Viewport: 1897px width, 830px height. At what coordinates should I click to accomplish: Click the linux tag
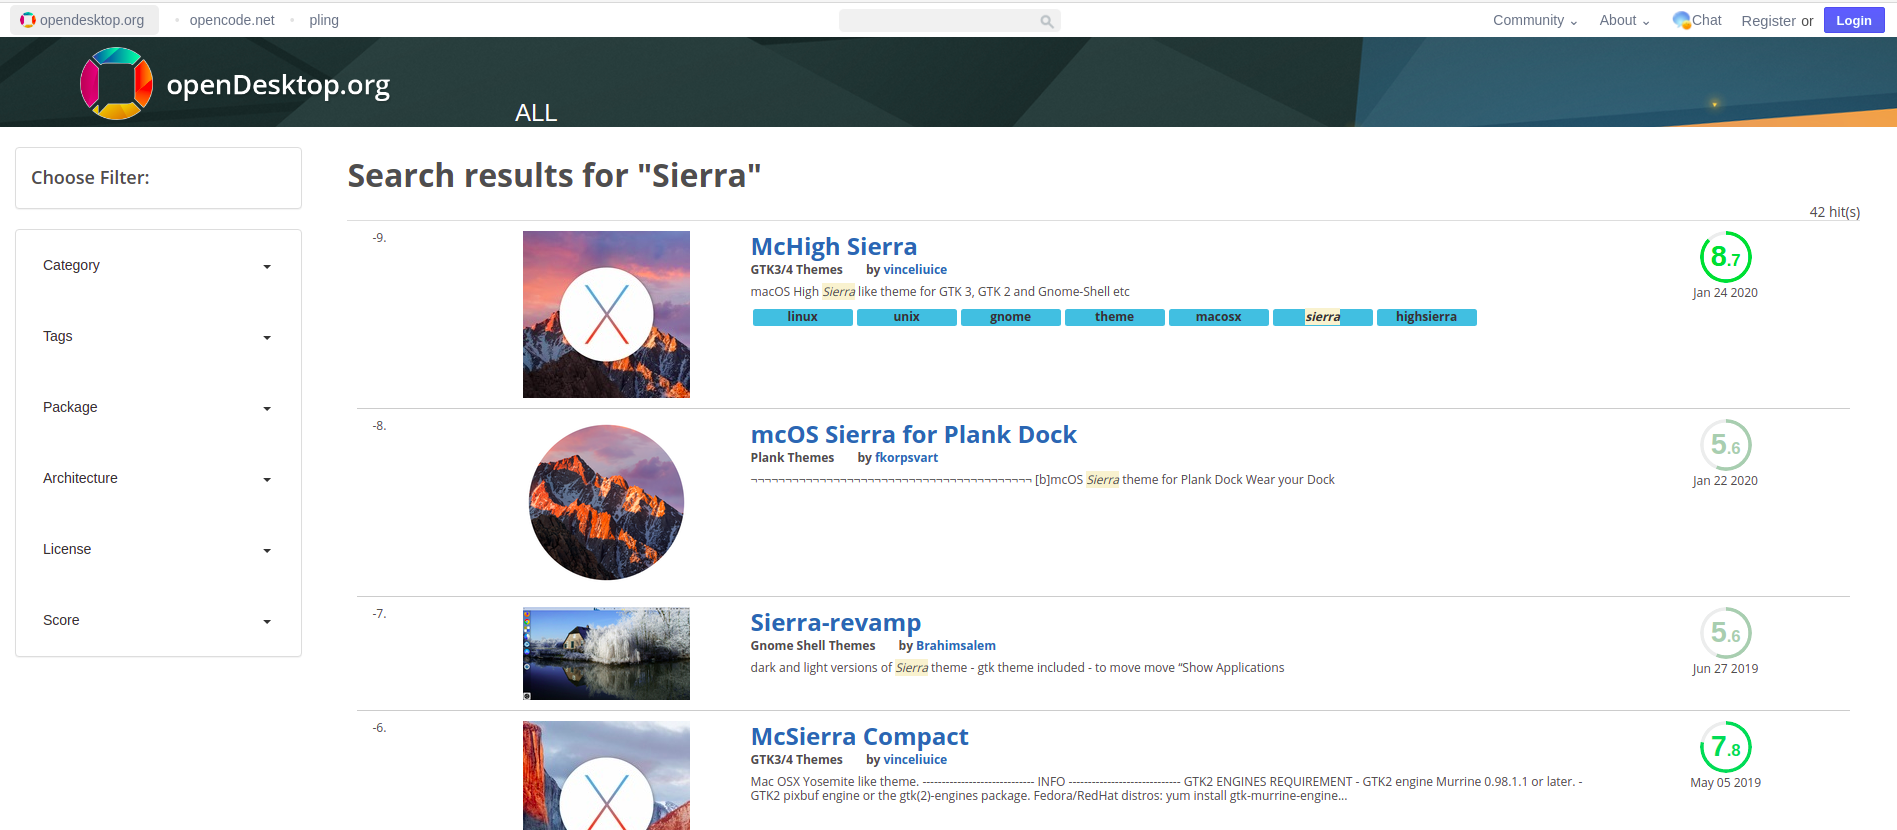pyautogui.click(x=802, y=317)
